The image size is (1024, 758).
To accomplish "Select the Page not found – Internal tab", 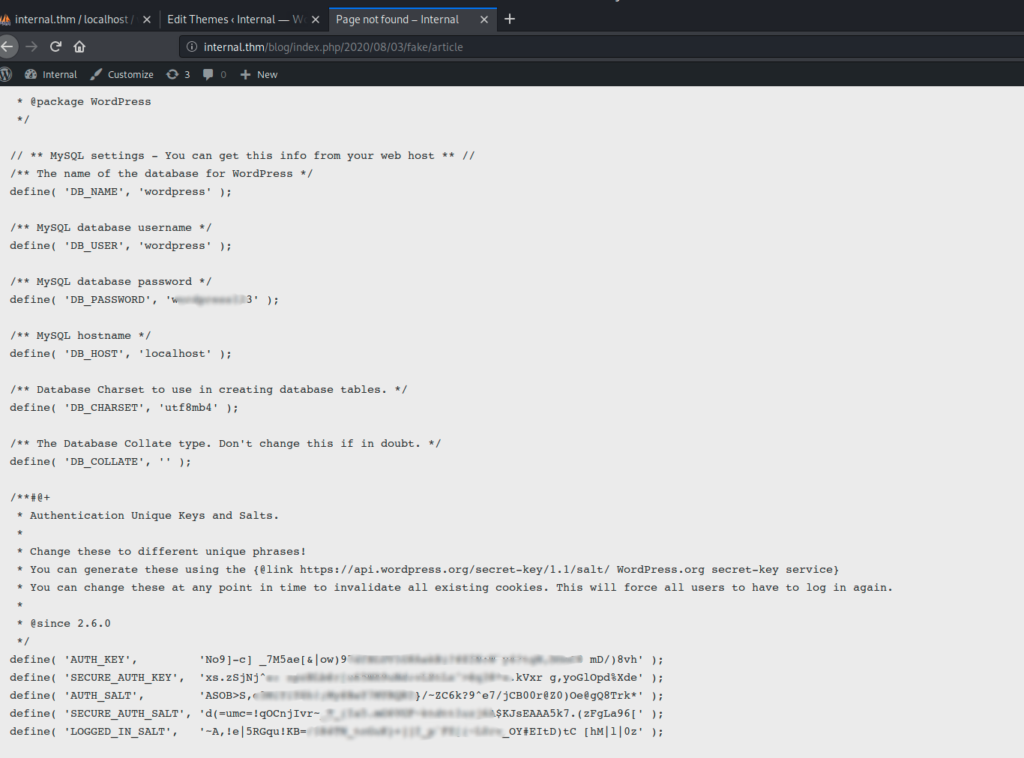I will [x=412, y=20].
